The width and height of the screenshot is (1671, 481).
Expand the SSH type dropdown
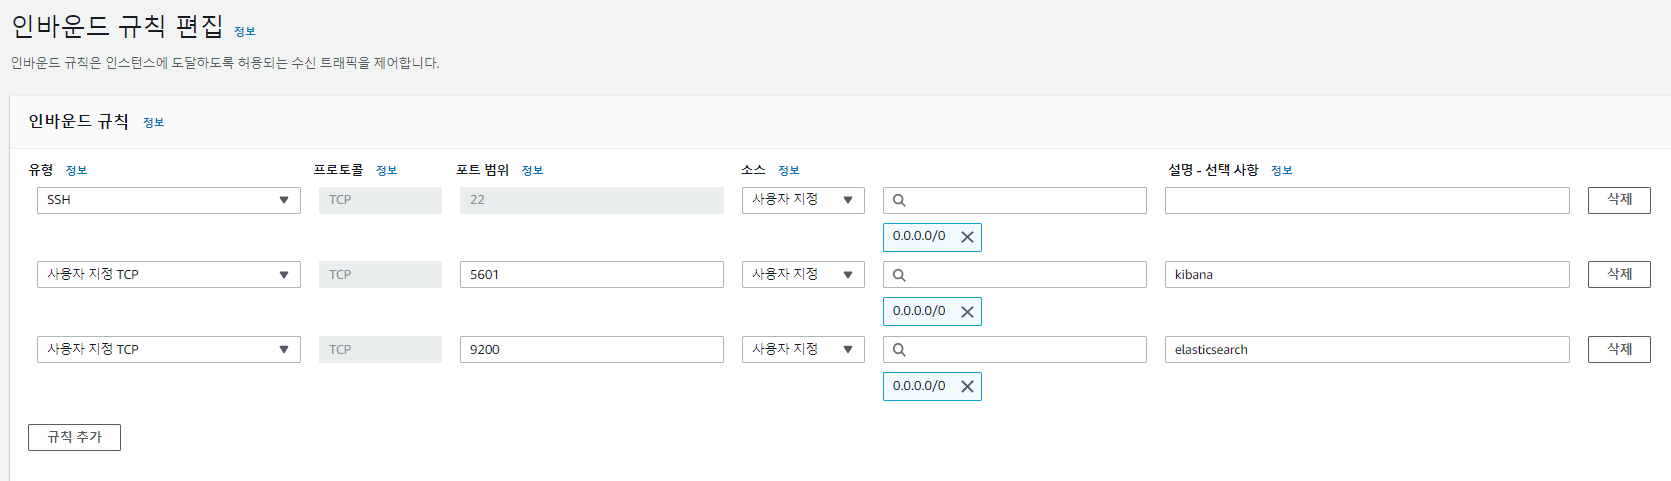point(169,200)
